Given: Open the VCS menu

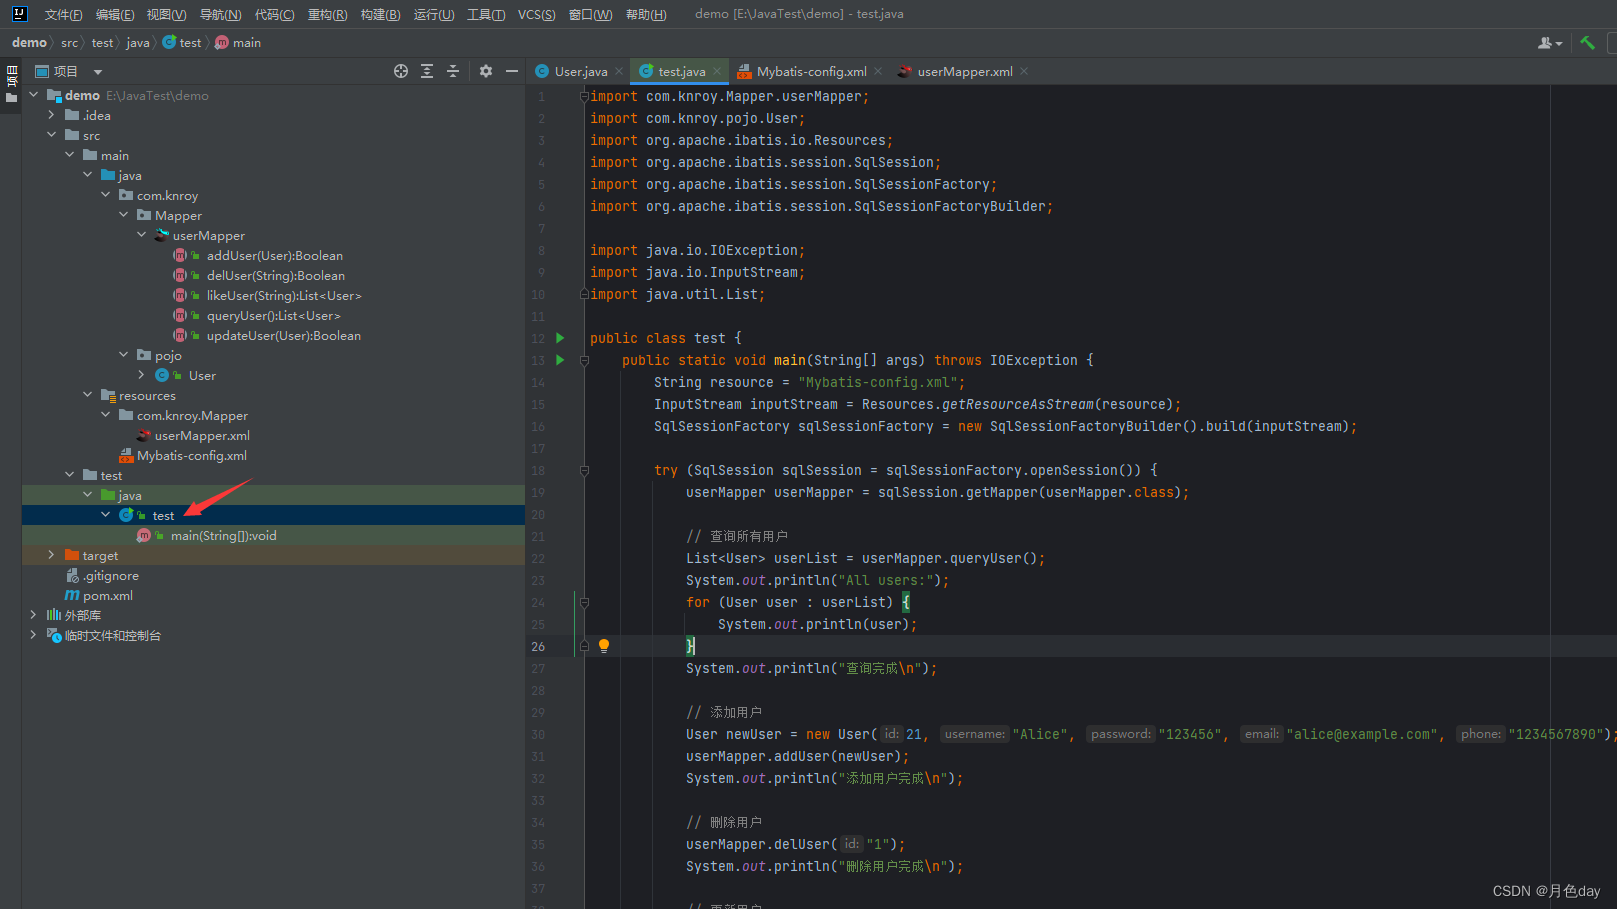Looking at the screenshot, I should 537,14.
